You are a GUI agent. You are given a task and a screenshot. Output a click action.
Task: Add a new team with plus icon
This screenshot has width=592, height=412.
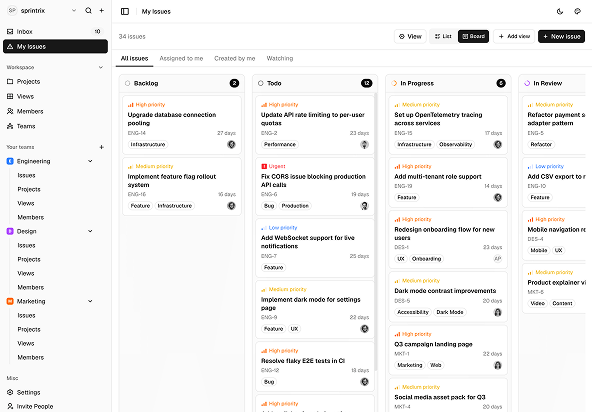(x=102, y=147)
